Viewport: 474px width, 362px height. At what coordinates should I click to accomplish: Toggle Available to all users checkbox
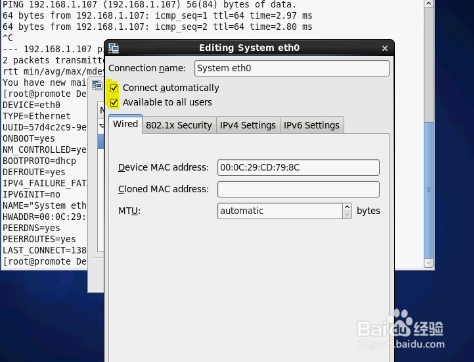click(114, 103)
